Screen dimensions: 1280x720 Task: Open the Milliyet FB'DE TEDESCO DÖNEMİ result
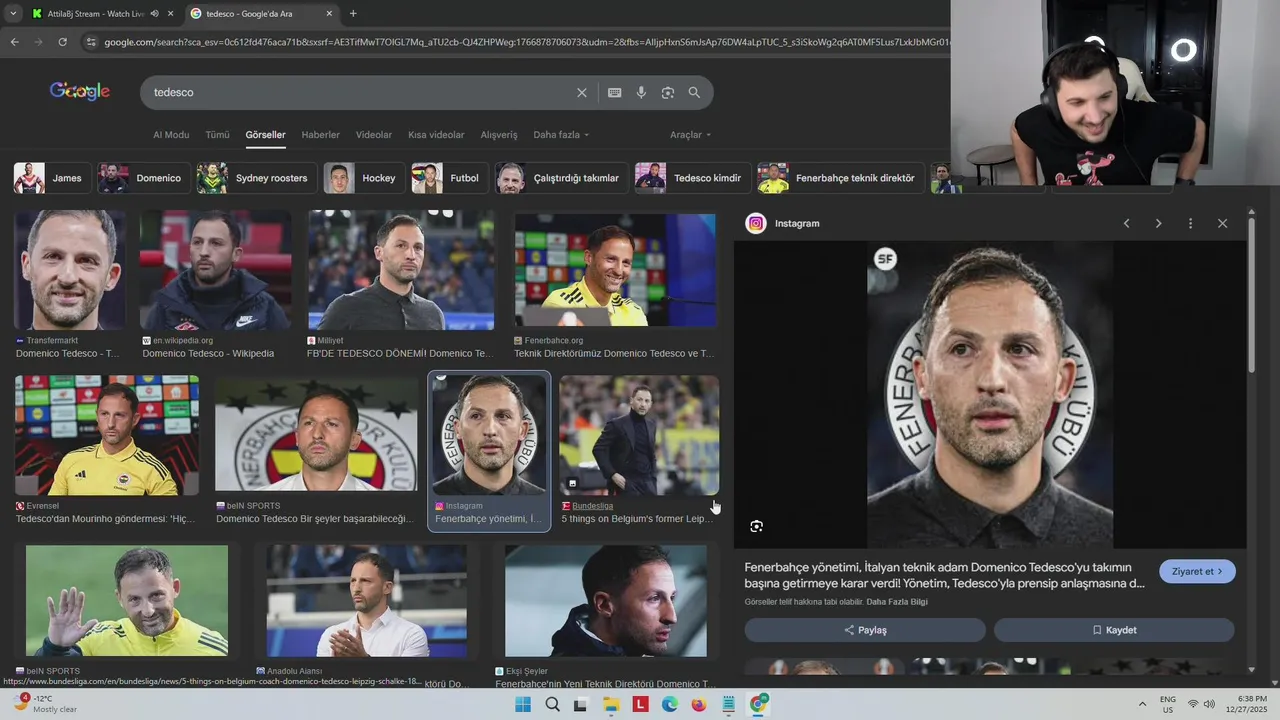point(401,270)
